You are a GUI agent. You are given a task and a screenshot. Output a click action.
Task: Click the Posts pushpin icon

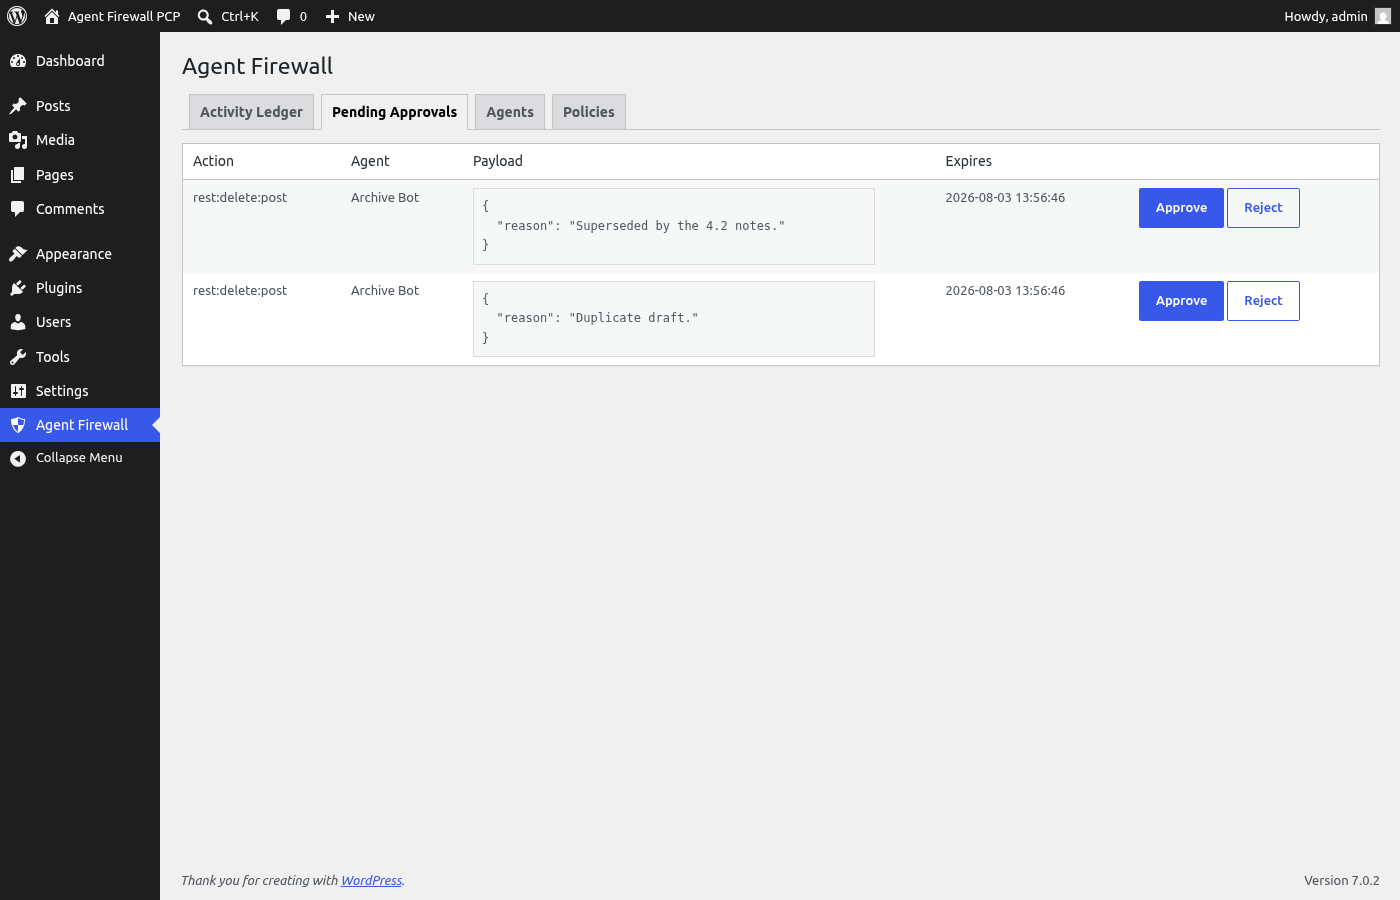coord(18,106)
